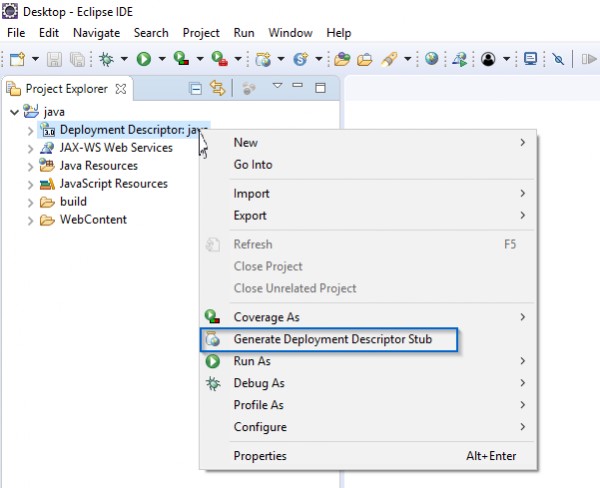The width and height of the screenshot is (600, 488).
Task: Open the web browser globe icon
Action: pos(432,59)
